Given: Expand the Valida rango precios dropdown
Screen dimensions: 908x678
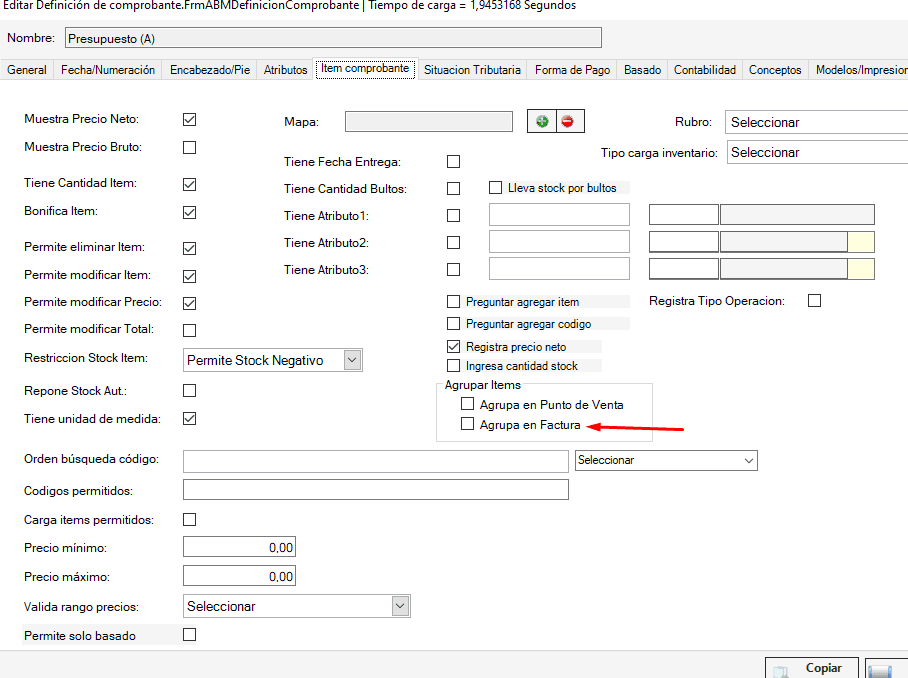Looking at the screenshot, I should click(x=400, y=606).
